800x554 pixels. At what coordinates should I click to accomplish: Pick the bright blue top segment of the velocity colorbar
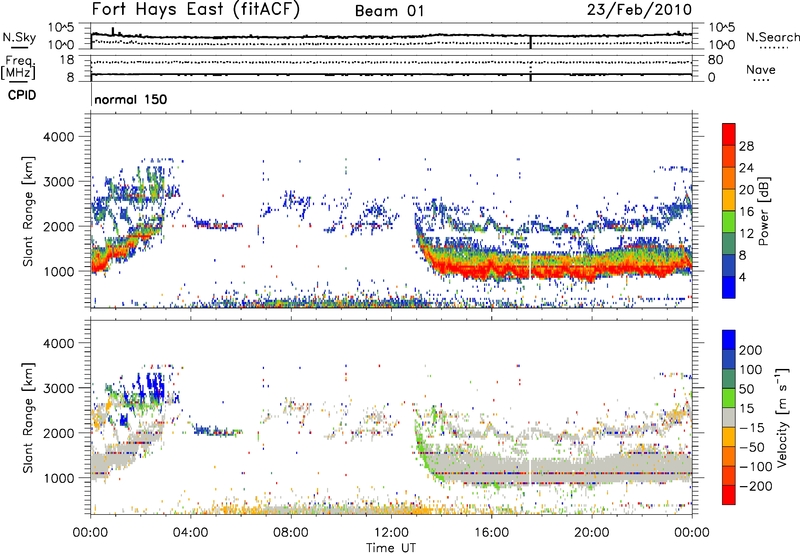point(729,340)
